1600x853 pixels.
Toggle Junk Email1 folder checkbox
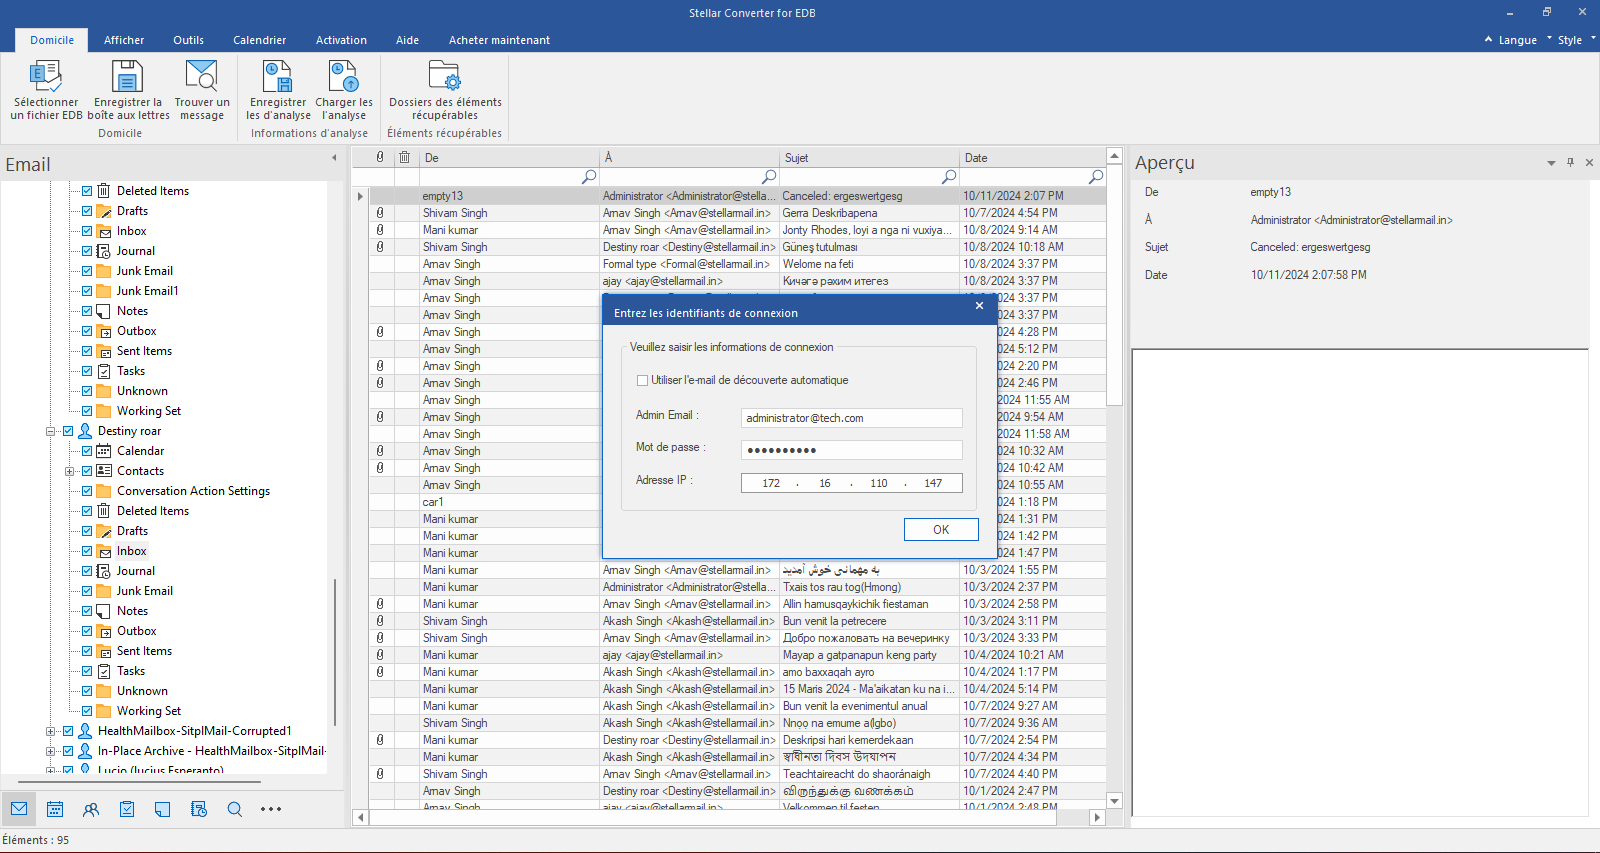(87, 291)
